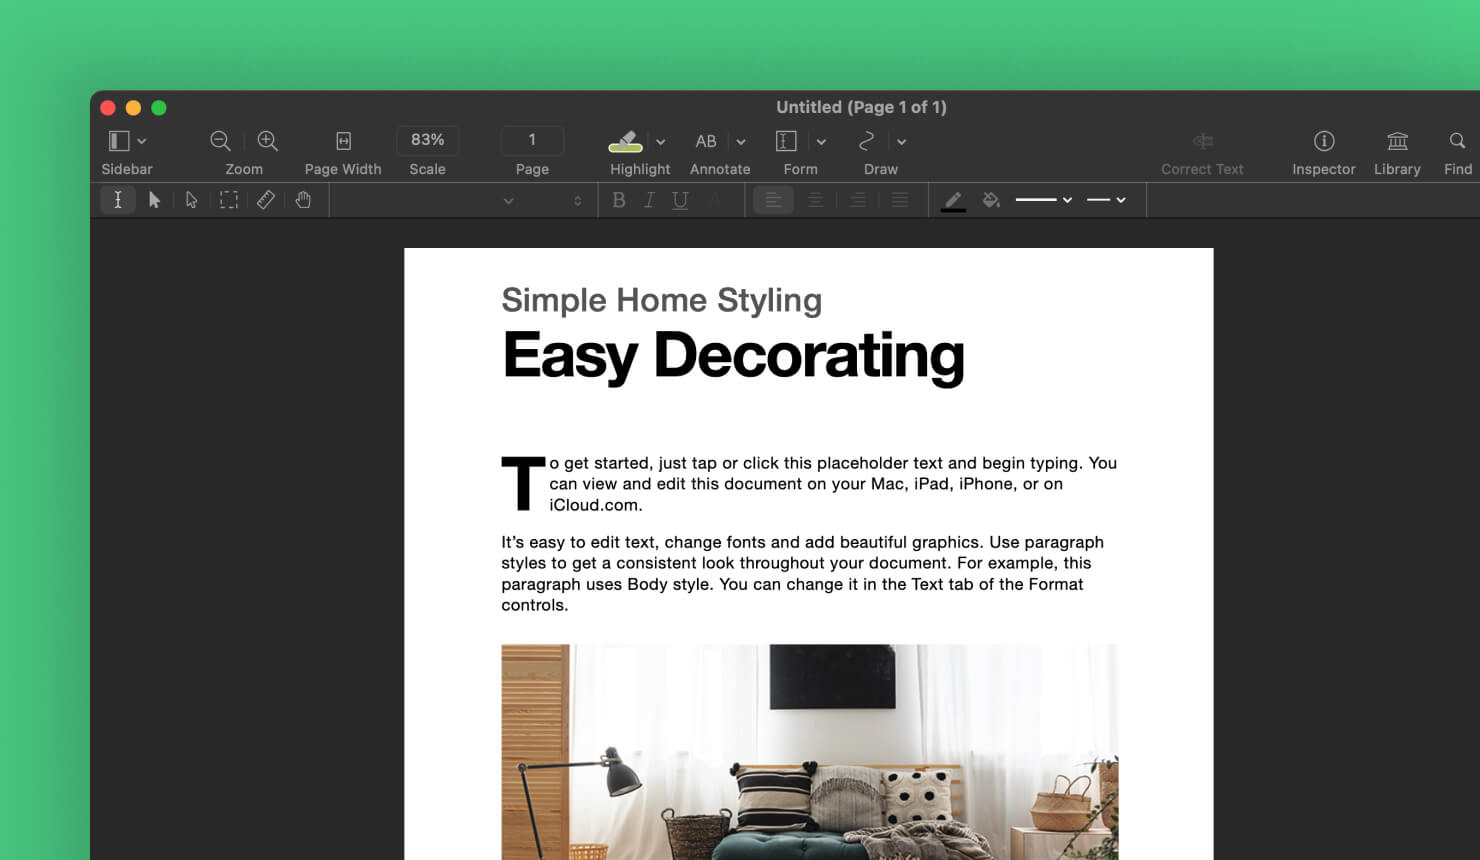Toggle bold formatting
This screenshot has height=860, width=1480.
(x=619, y=200)
